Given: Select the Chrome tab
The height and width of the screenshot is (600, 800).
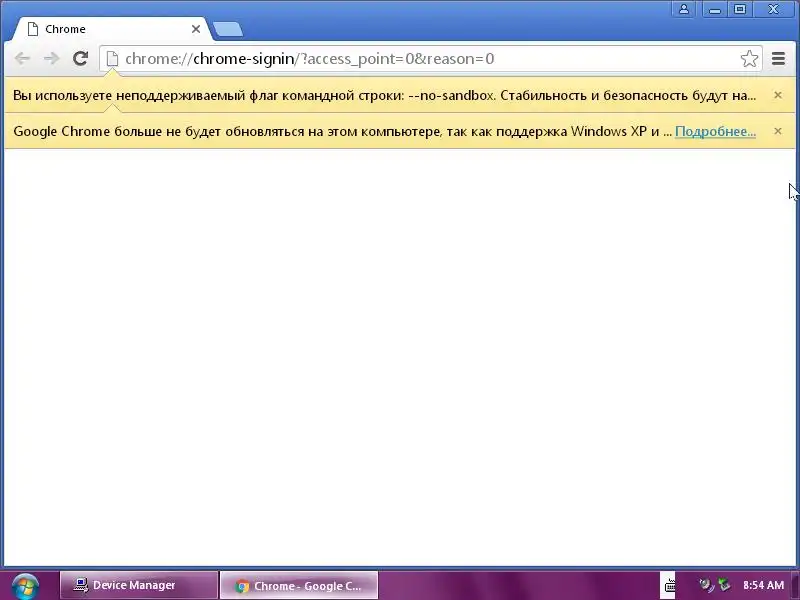Looking at the screenshot, I should [x=111, y=29].
